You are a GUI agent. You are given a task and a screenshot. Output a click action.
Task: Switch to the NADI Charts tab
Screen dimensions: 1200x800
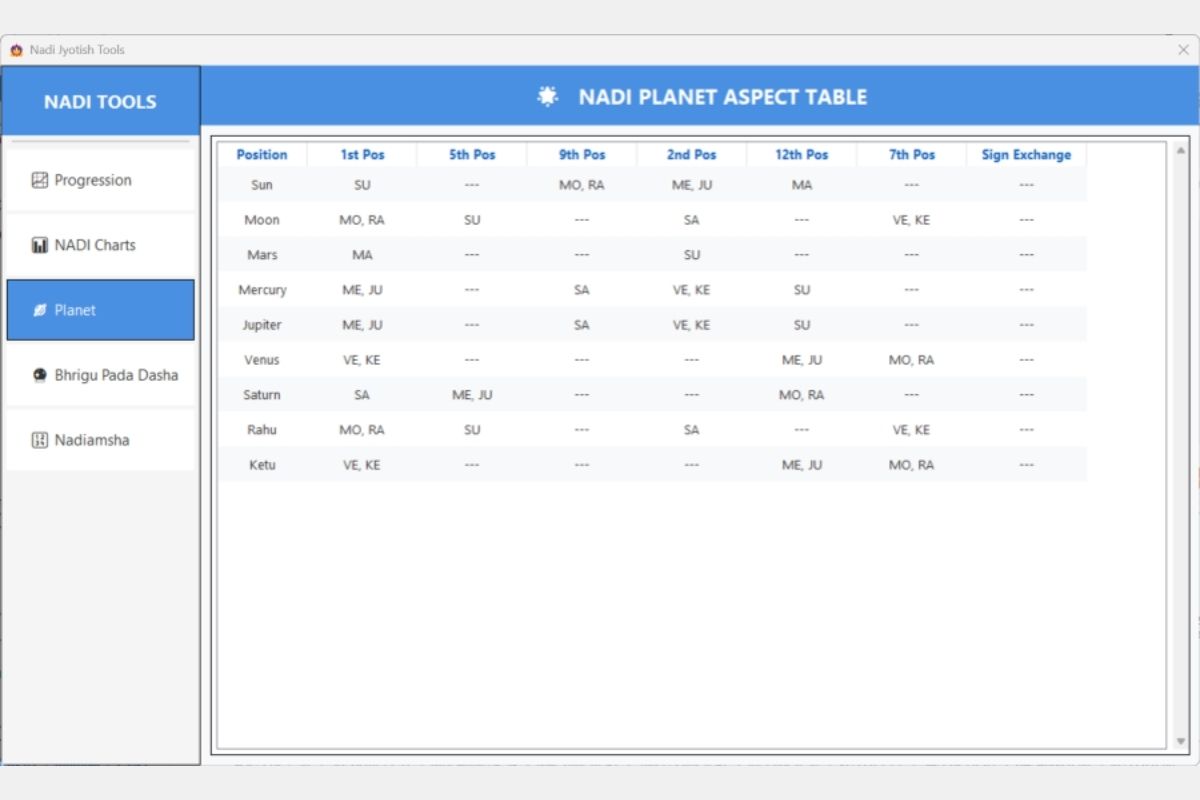click(100, 245)
